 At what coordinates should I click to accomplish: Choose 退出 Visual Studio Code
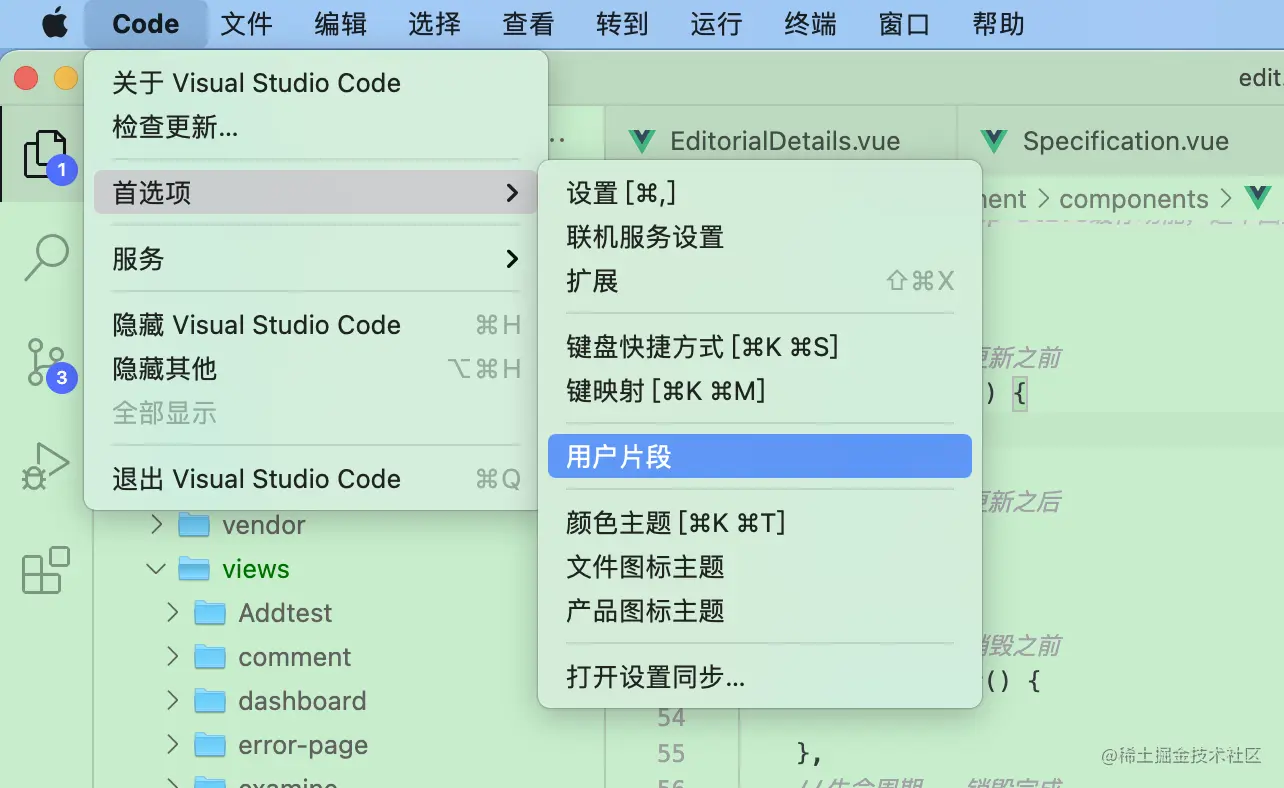(x=316, y=479)
